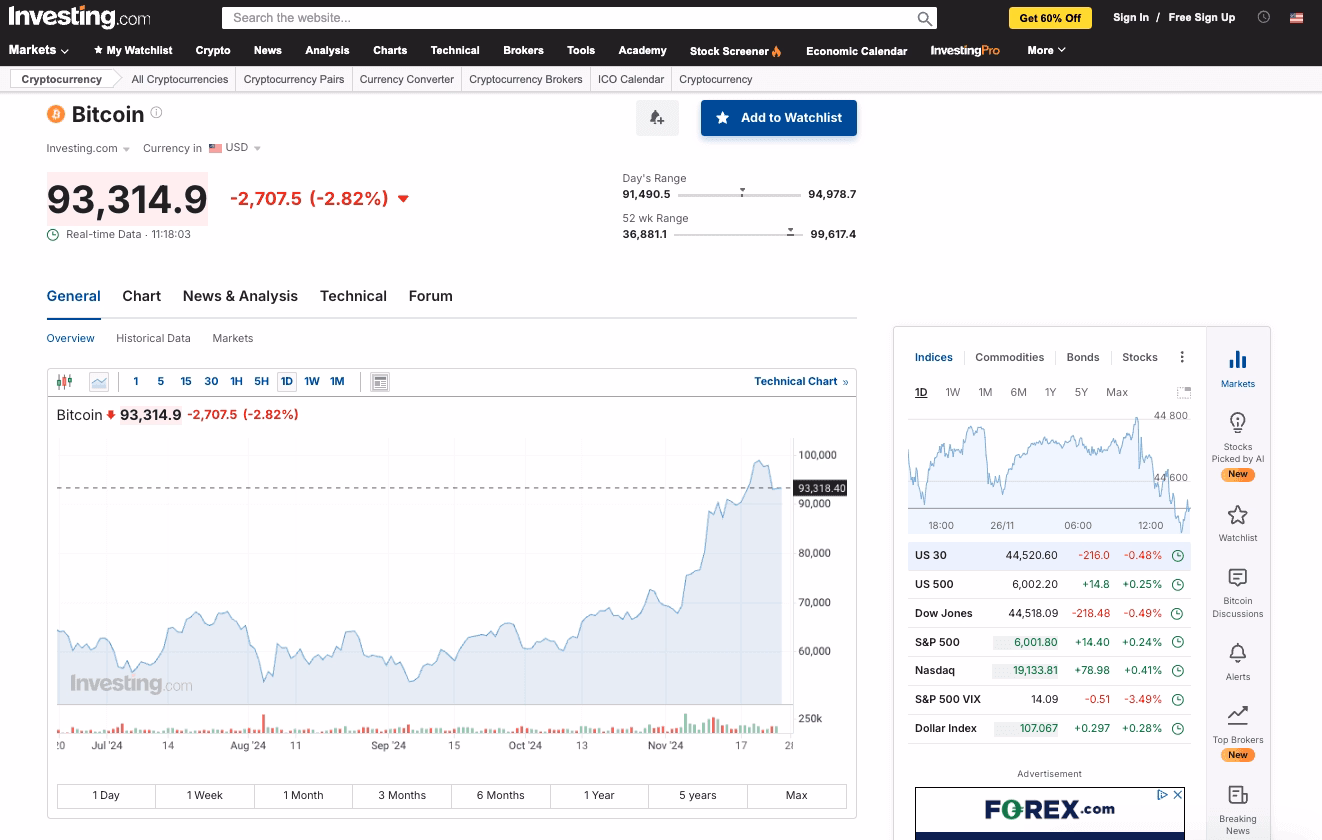Open the chart news table icon
Image resolution: width=1322 pixels, height=840 pixels.
[x=379, y=381]
